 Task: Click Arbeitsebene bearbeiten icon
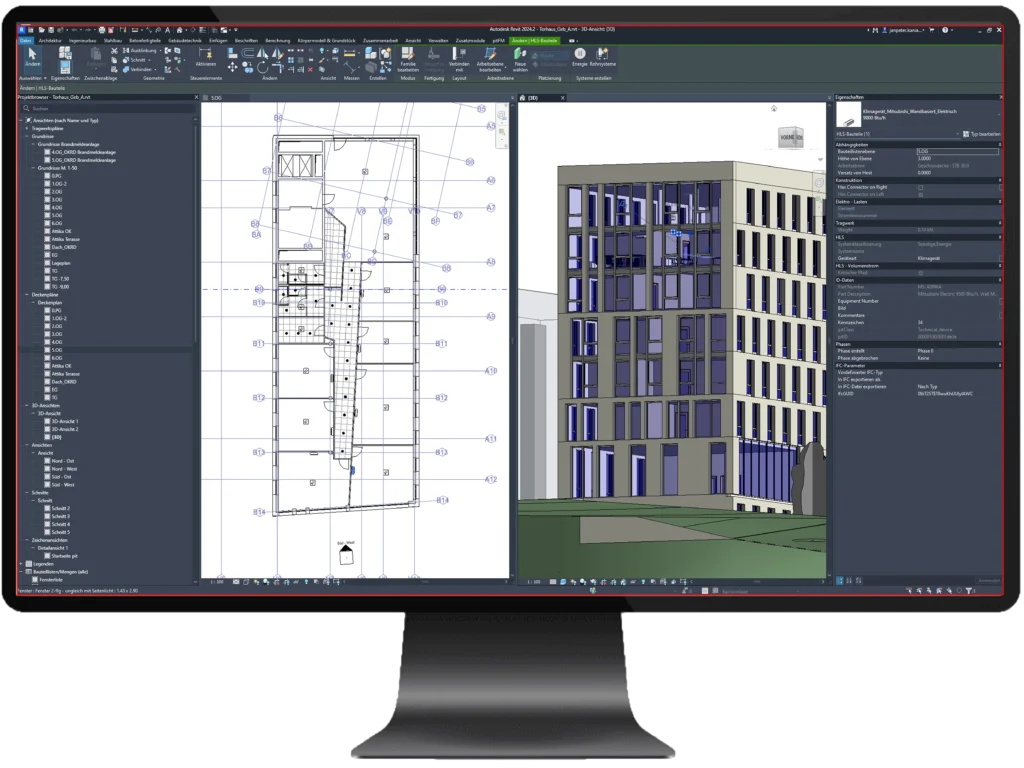[489, 57]
